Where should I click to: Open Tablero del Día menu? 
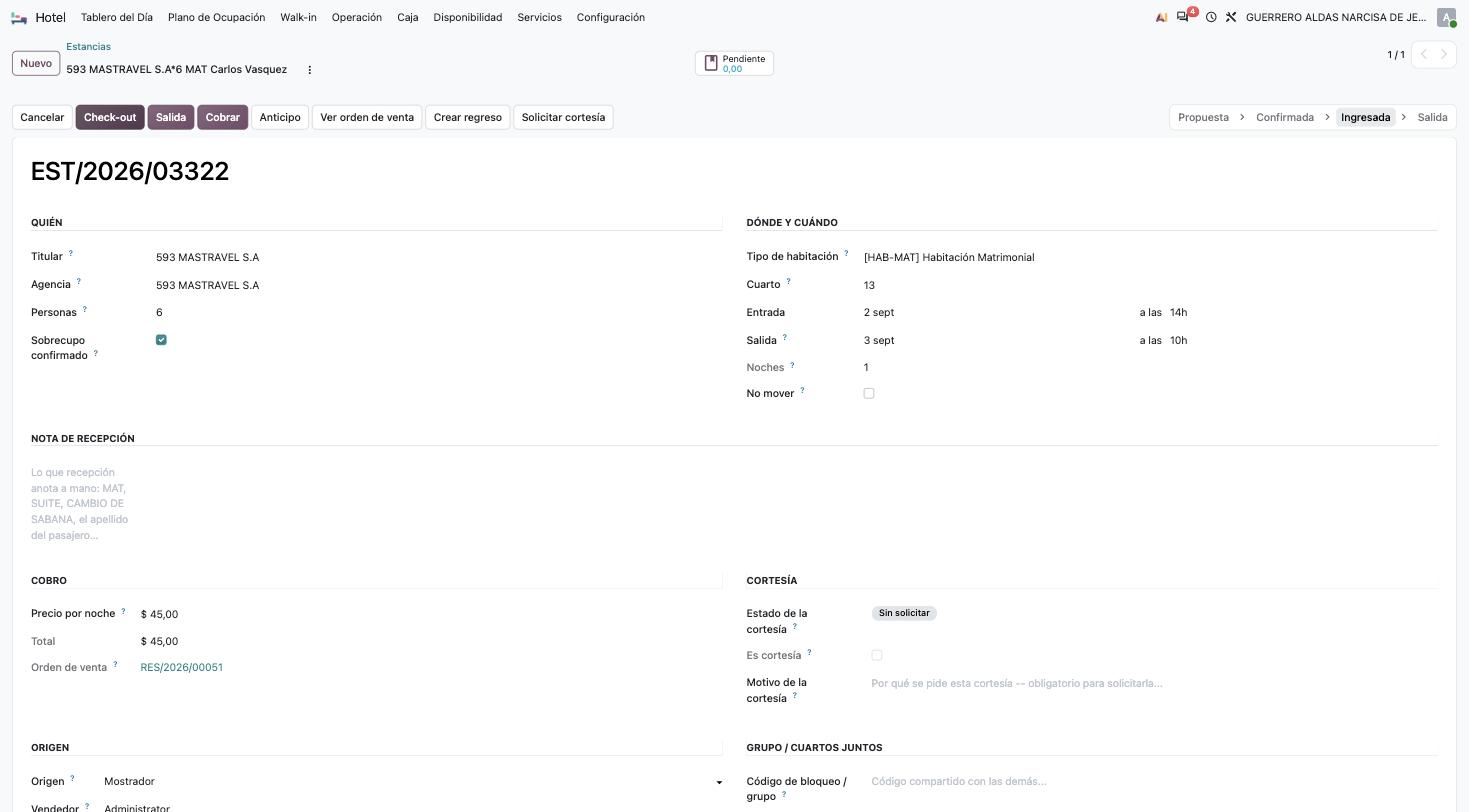117,17
